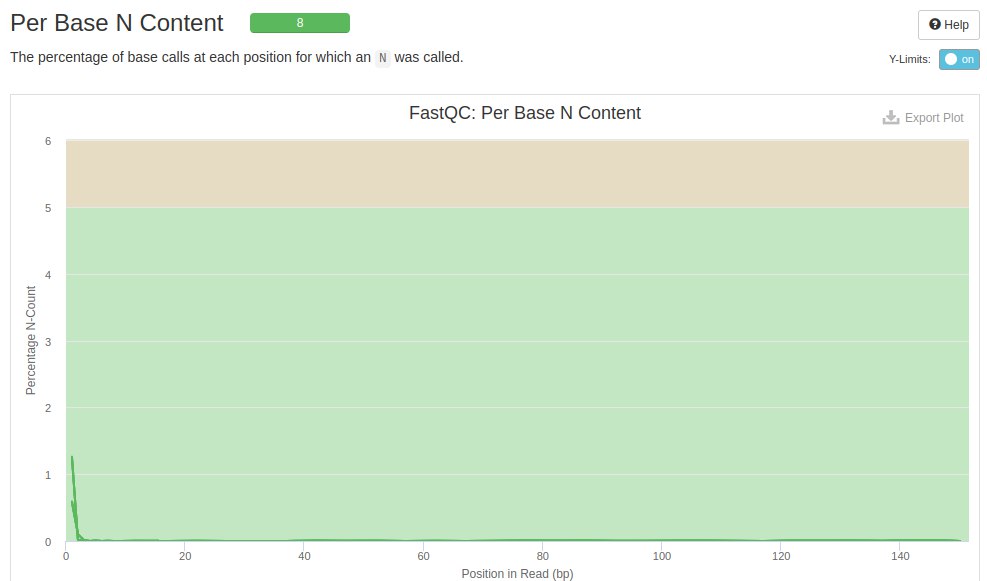Click the plot description sentence under heading
The image size is (987, 581).
[x=236, y=57]
